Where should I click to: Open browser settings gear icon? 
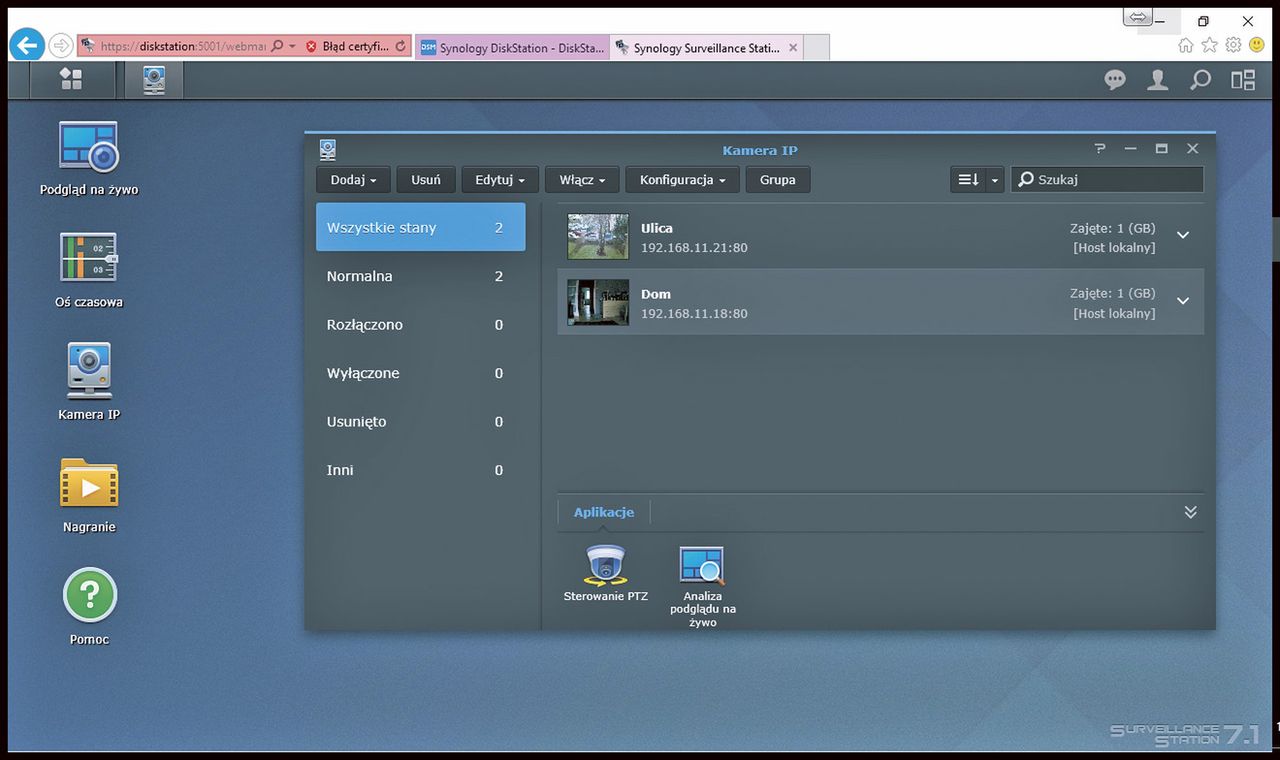(x=1233, y=45)
